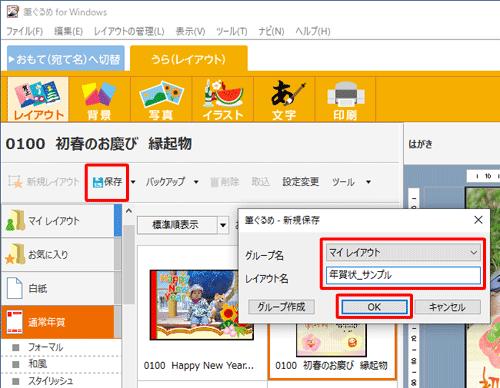Screen dimensions: 500x388
Task: Click the Happy New Year layout thumbnail
Action: tap(201, 305)
